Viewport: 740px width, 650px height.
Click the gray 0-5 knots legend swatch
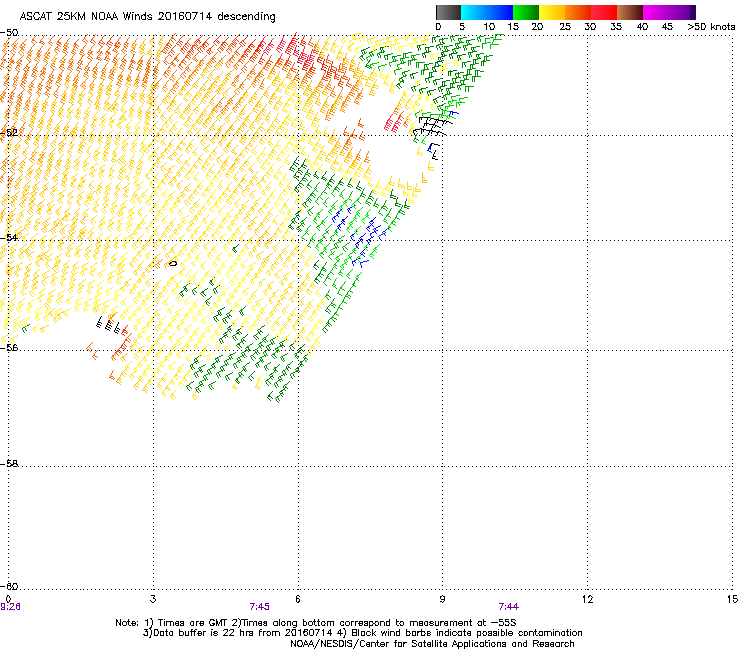448,12
